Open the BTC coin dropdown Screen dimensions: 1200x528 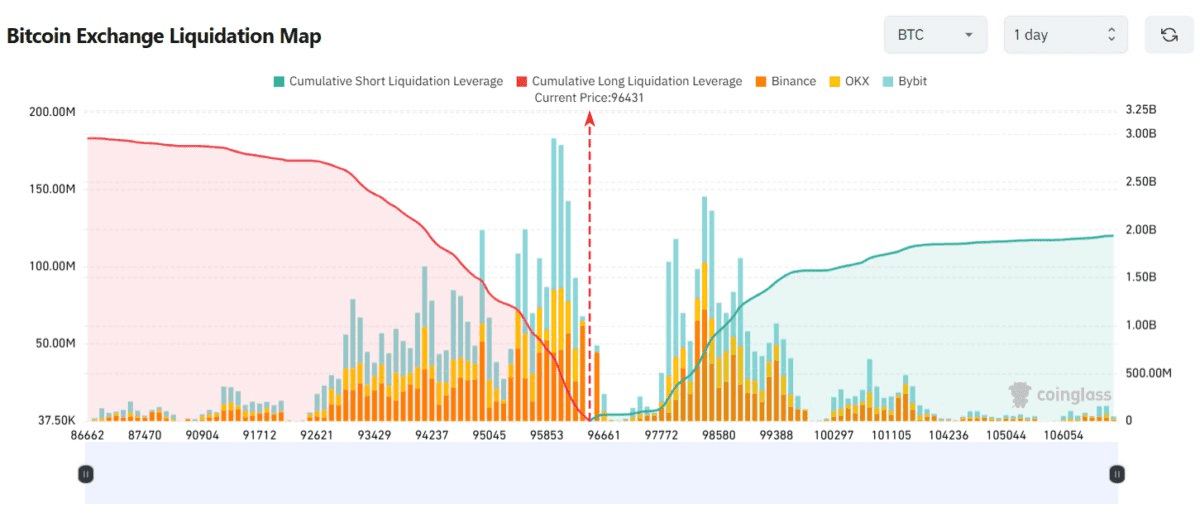click(935, 35)
